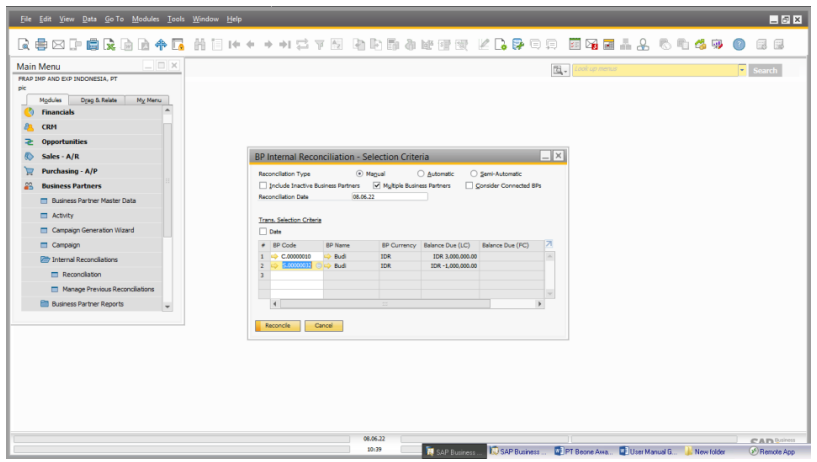
Task: Open the File menu
Action: coord(26,19)
